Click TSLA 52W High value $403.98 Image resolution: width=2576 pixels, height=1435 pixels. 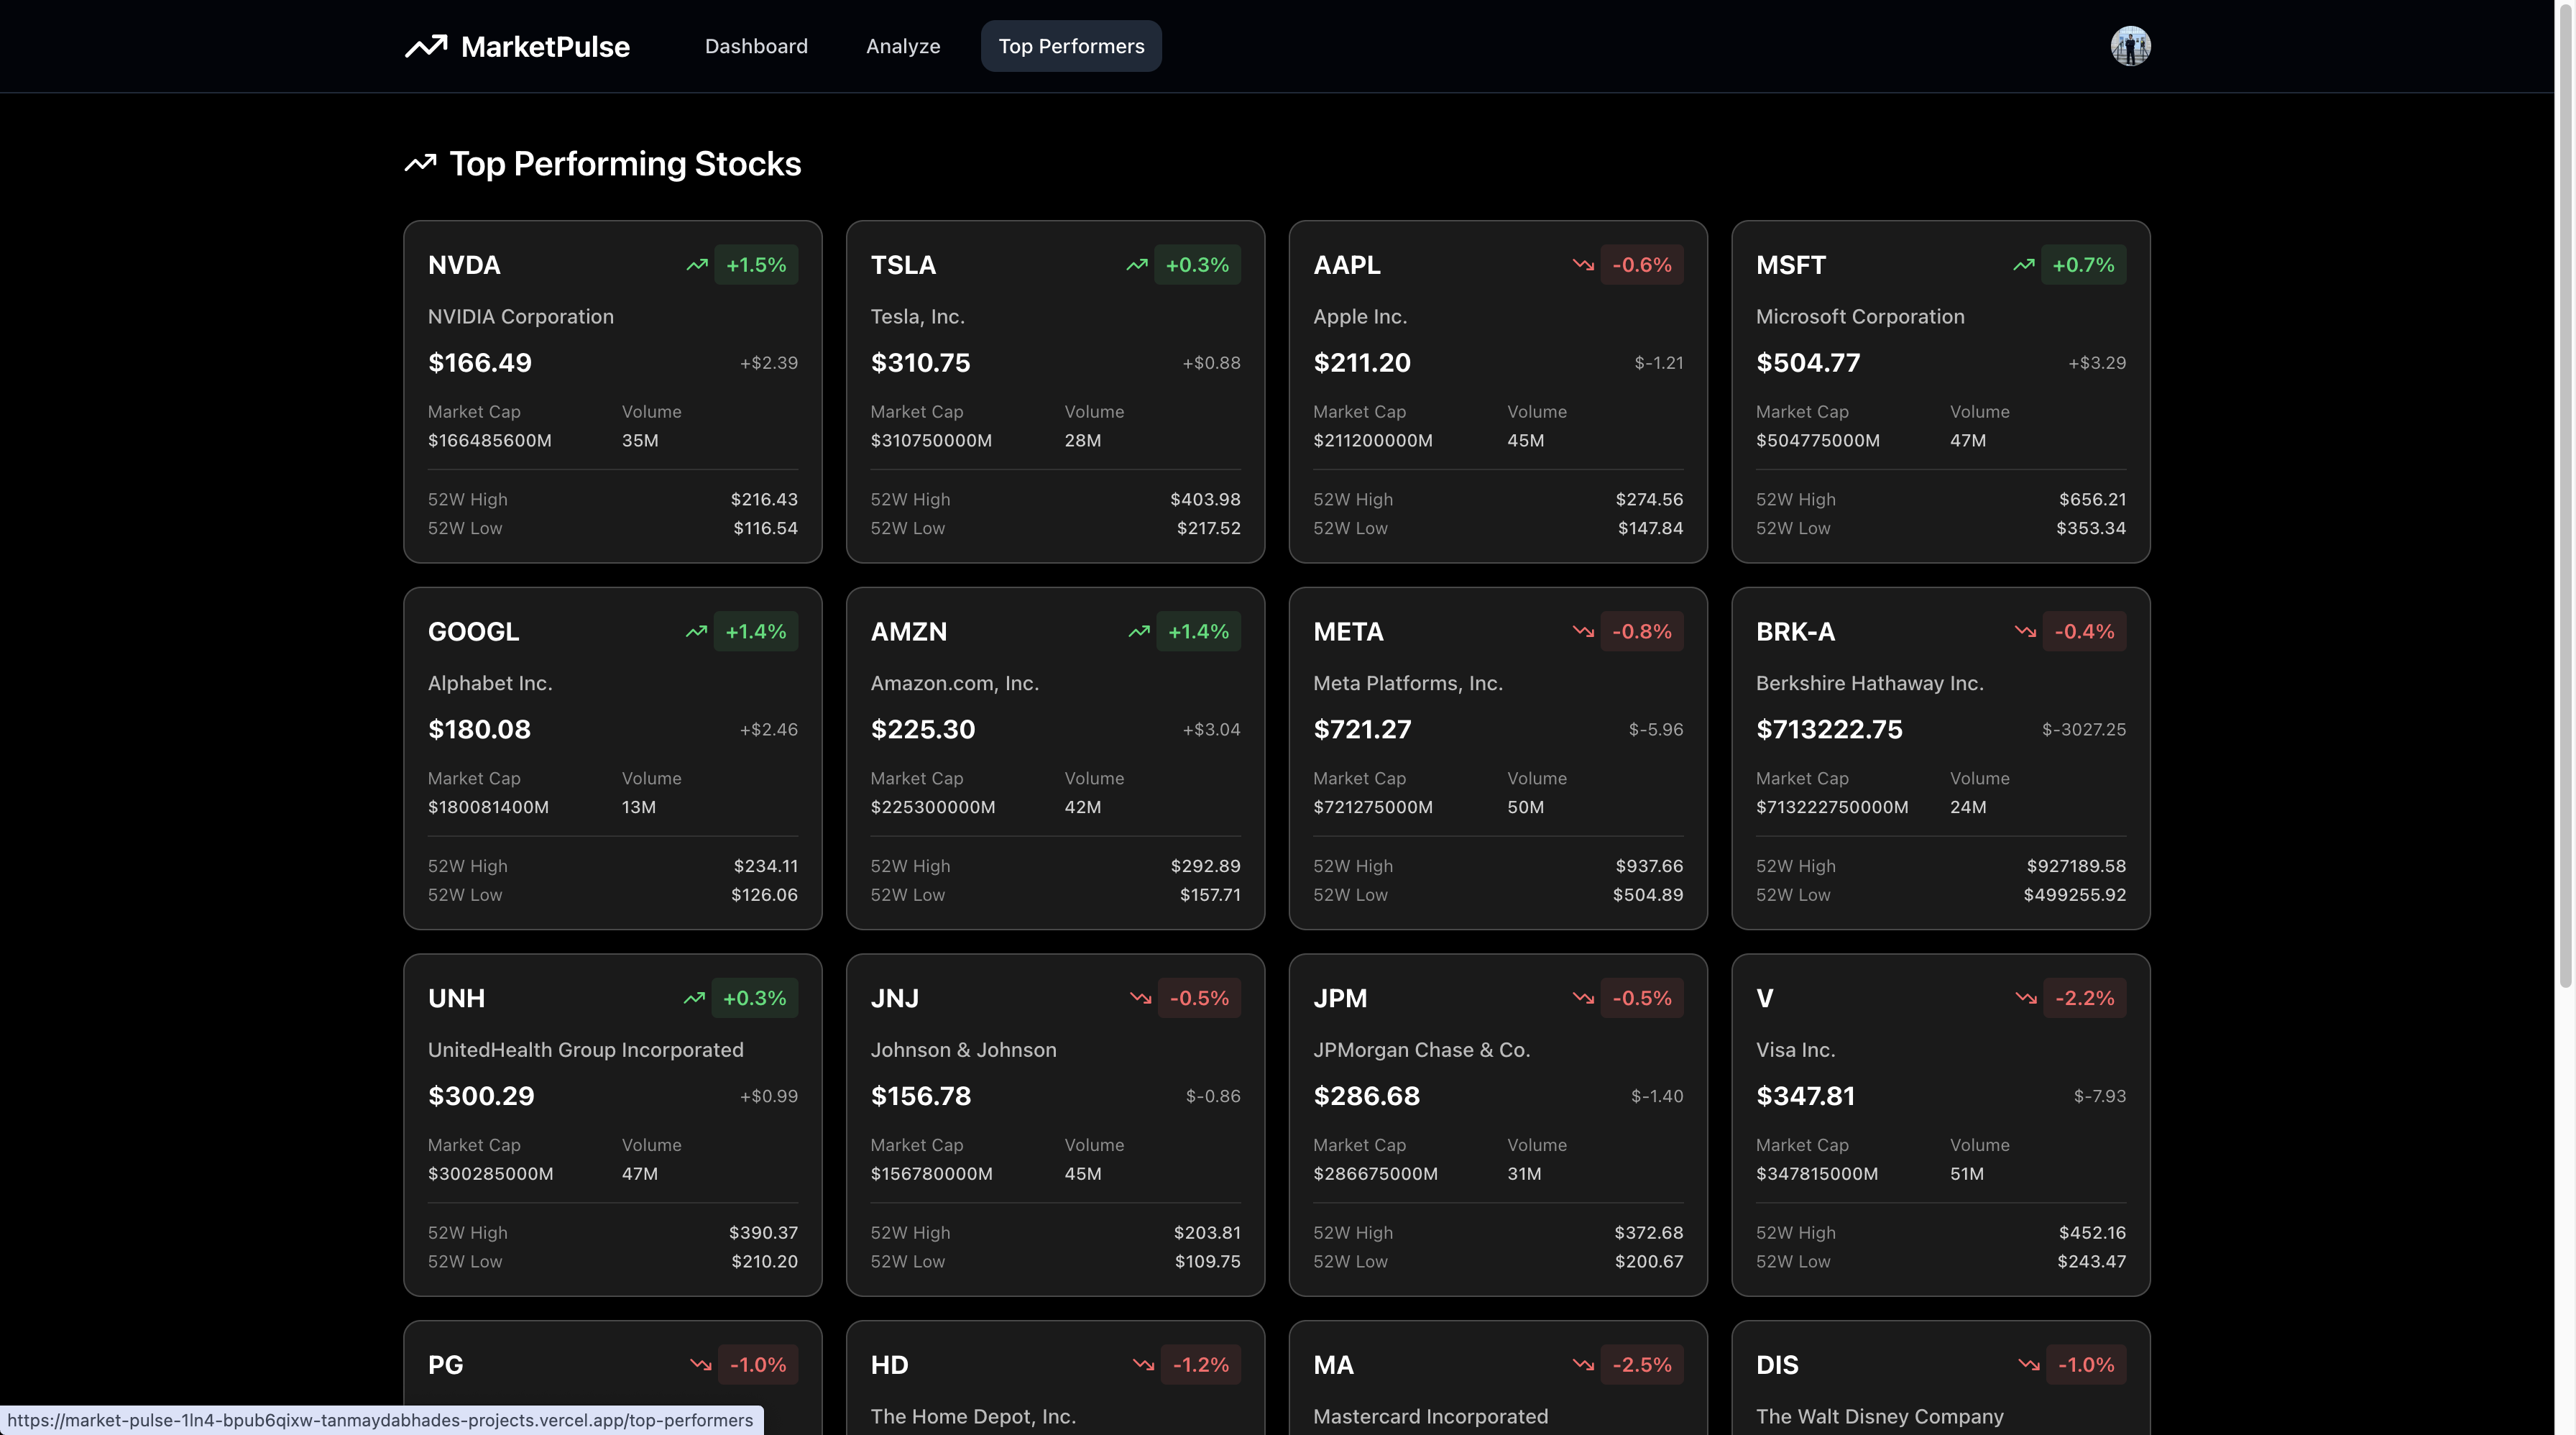tap(1205, 500)
